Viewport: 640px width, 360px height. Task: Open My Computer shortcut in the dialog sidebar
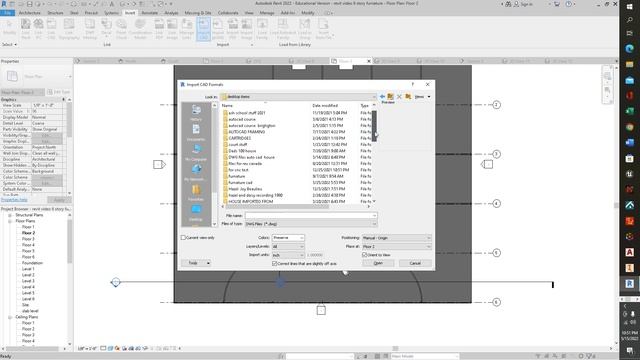pos(196,152)
